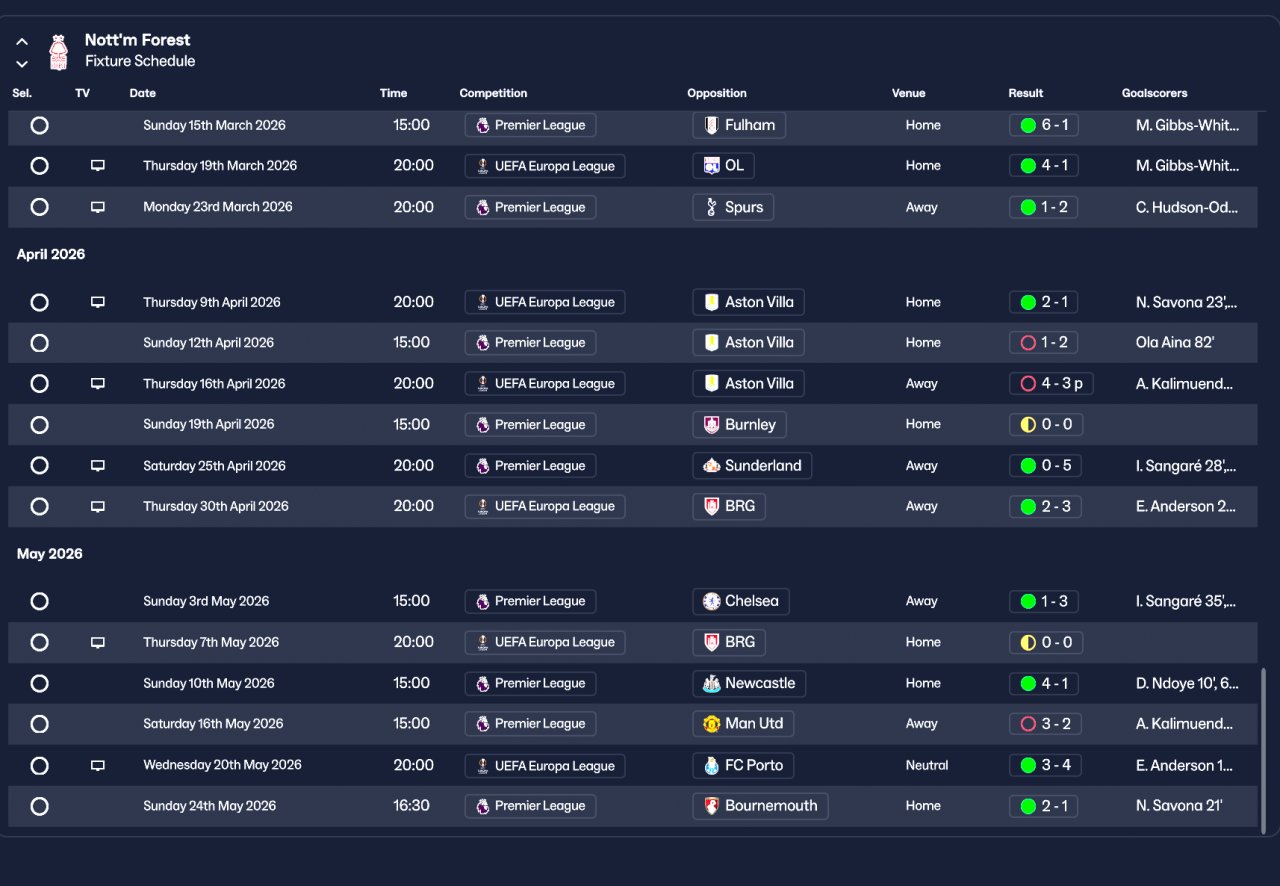
Task: Click the TV icon for Thursday 19th March
Action: [x=98, y=166]
